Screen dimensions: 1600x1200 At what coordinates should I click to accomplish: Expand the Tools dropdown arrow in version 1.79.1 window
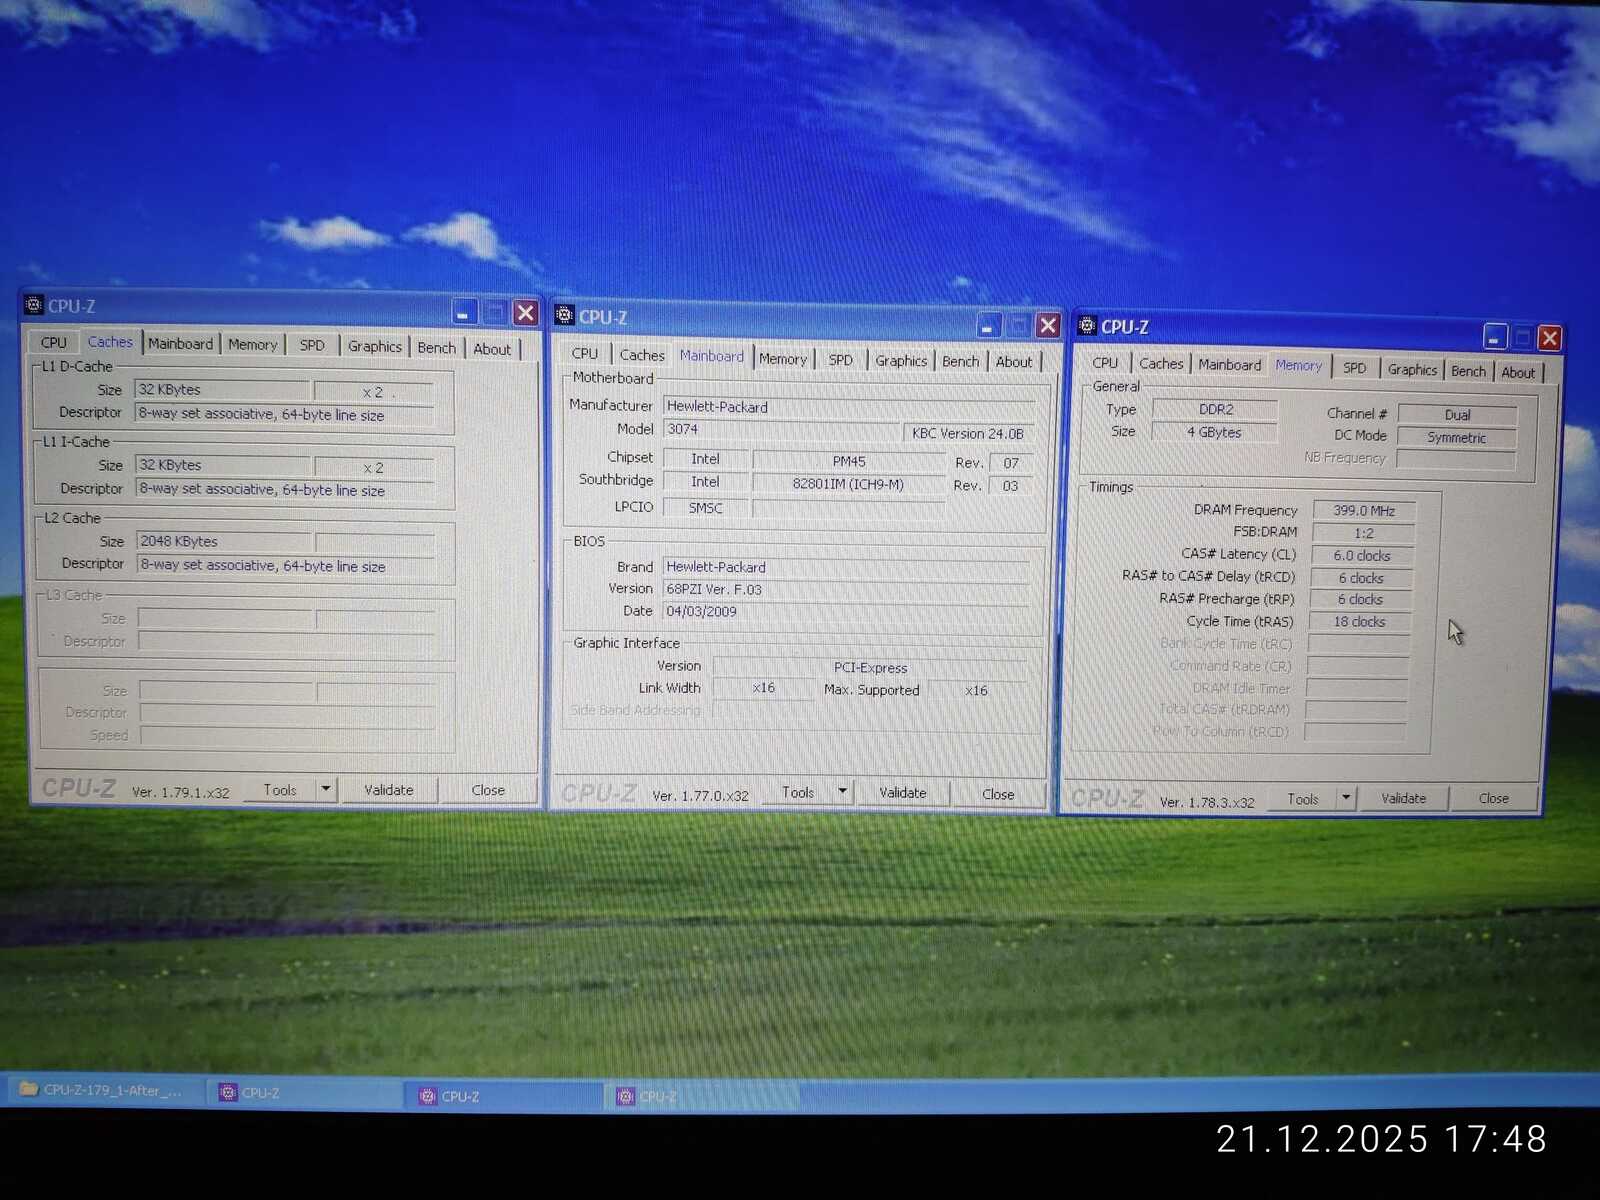[326, 790]
